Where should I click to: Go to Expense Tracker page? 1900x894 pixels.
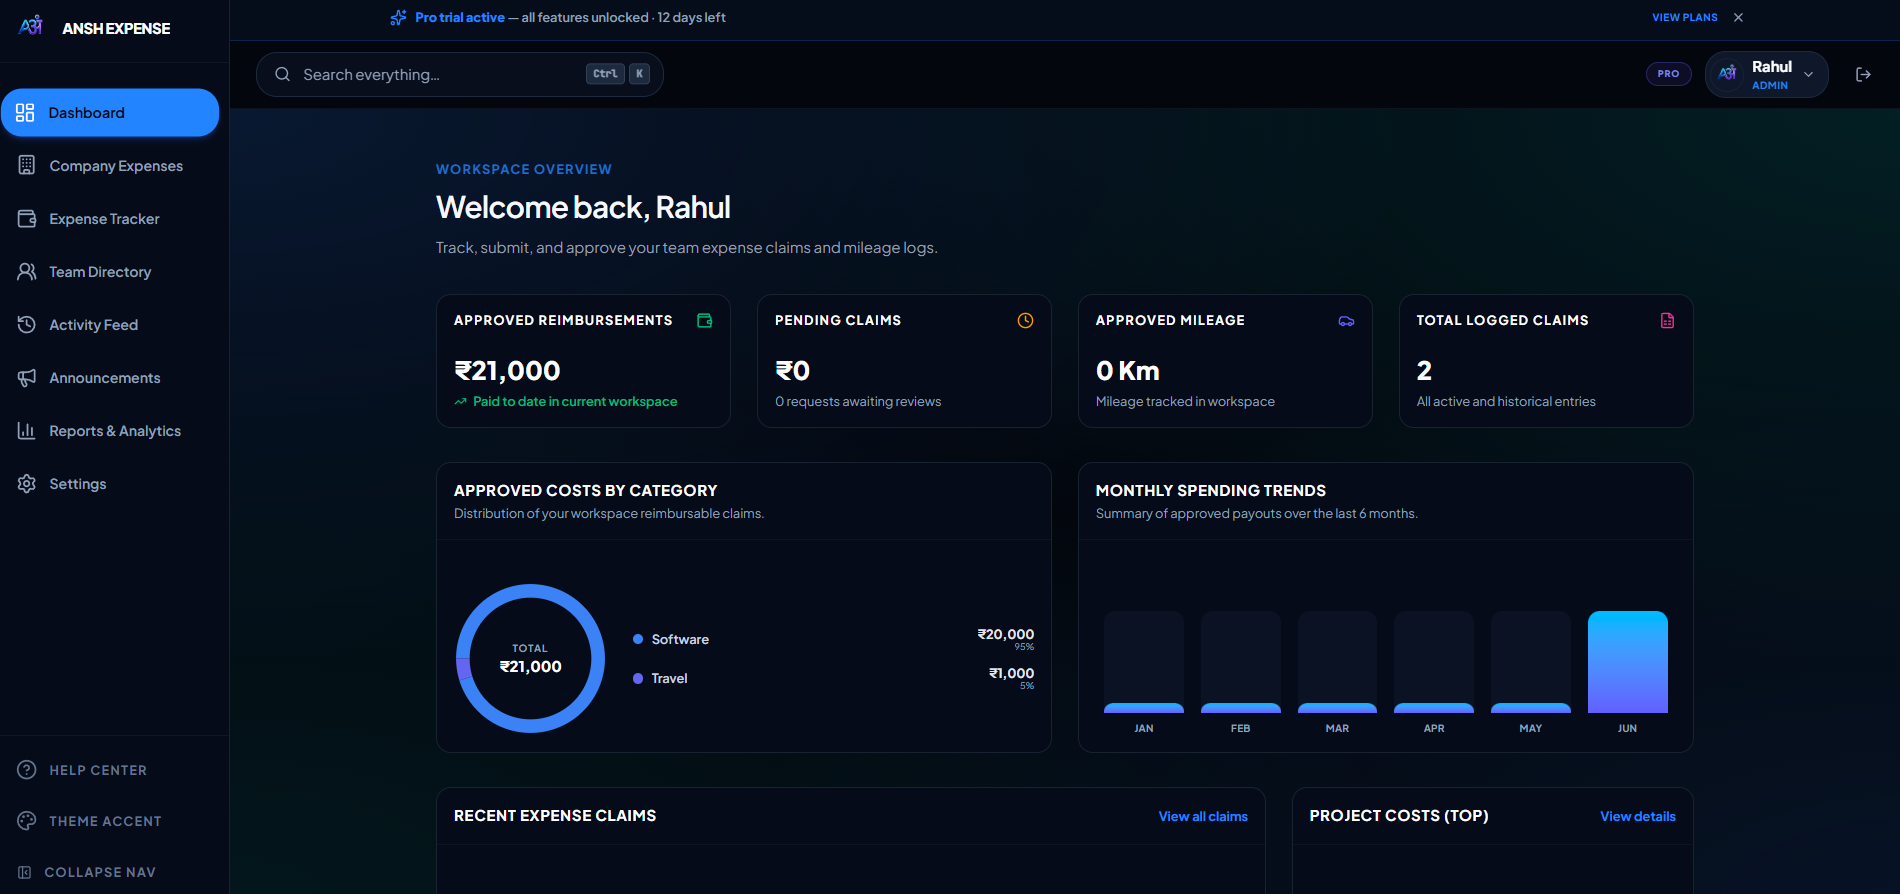point(110,218)
